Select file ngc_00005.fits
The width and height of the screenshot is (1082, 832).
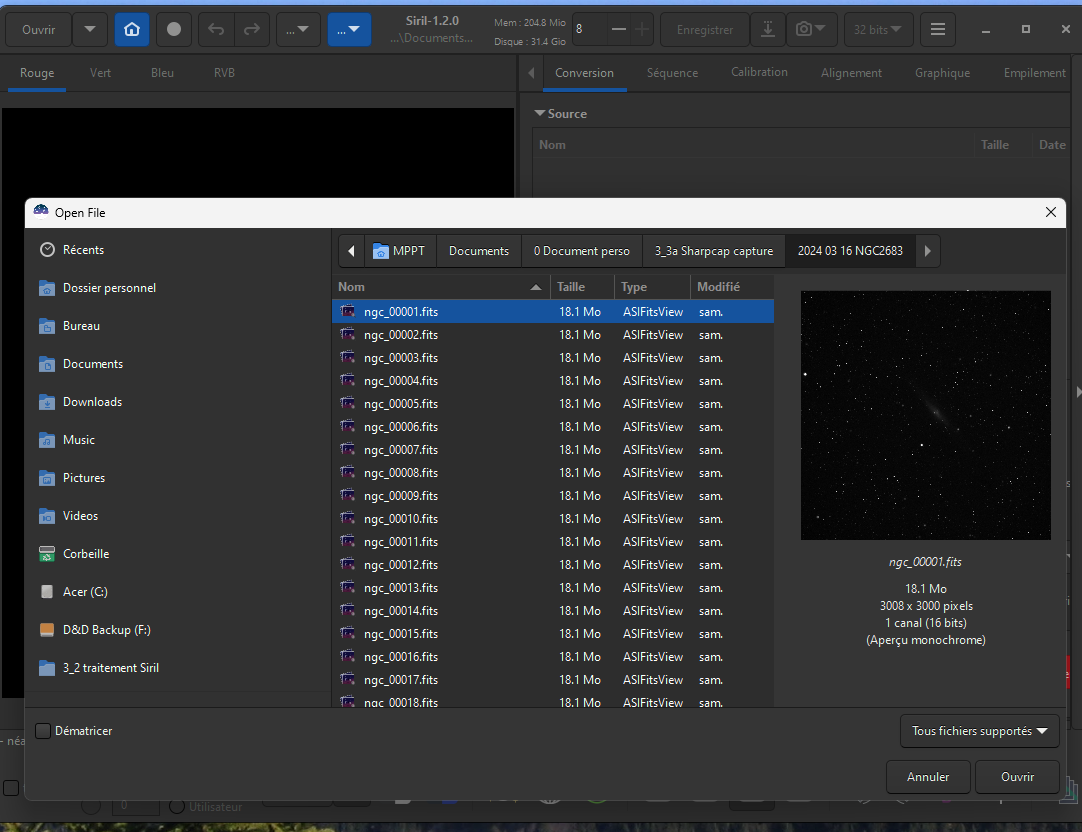(553, 404)
